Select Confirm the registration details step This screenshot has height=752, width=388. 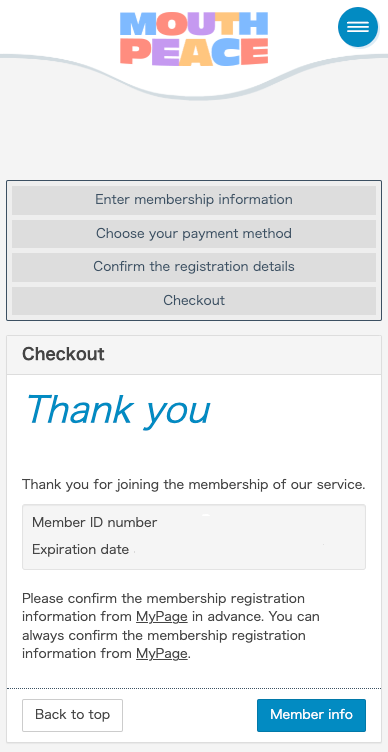(x=194, y=267)
